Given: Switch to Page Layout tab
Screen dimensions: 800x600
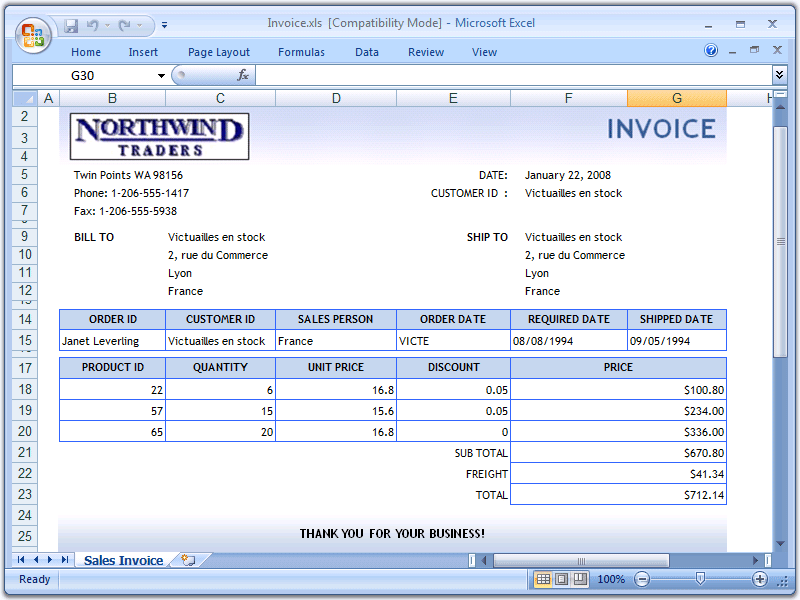Looking at the screenshot, I should [219, 52].
